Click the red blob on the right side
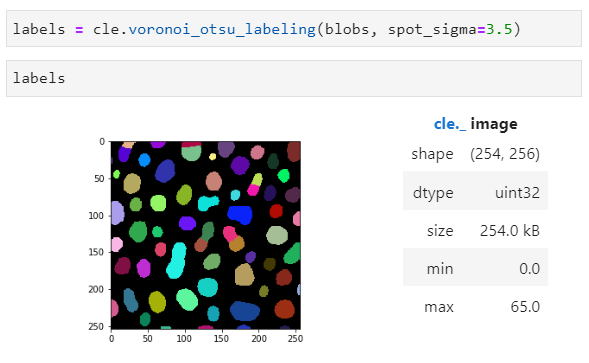This screenshot has width=589, height=363. (x=276, y=211)
